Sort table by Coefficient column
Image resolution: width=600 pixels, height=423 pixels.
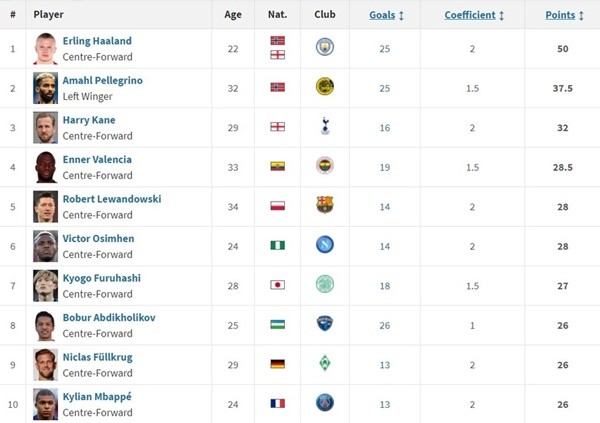474,15
